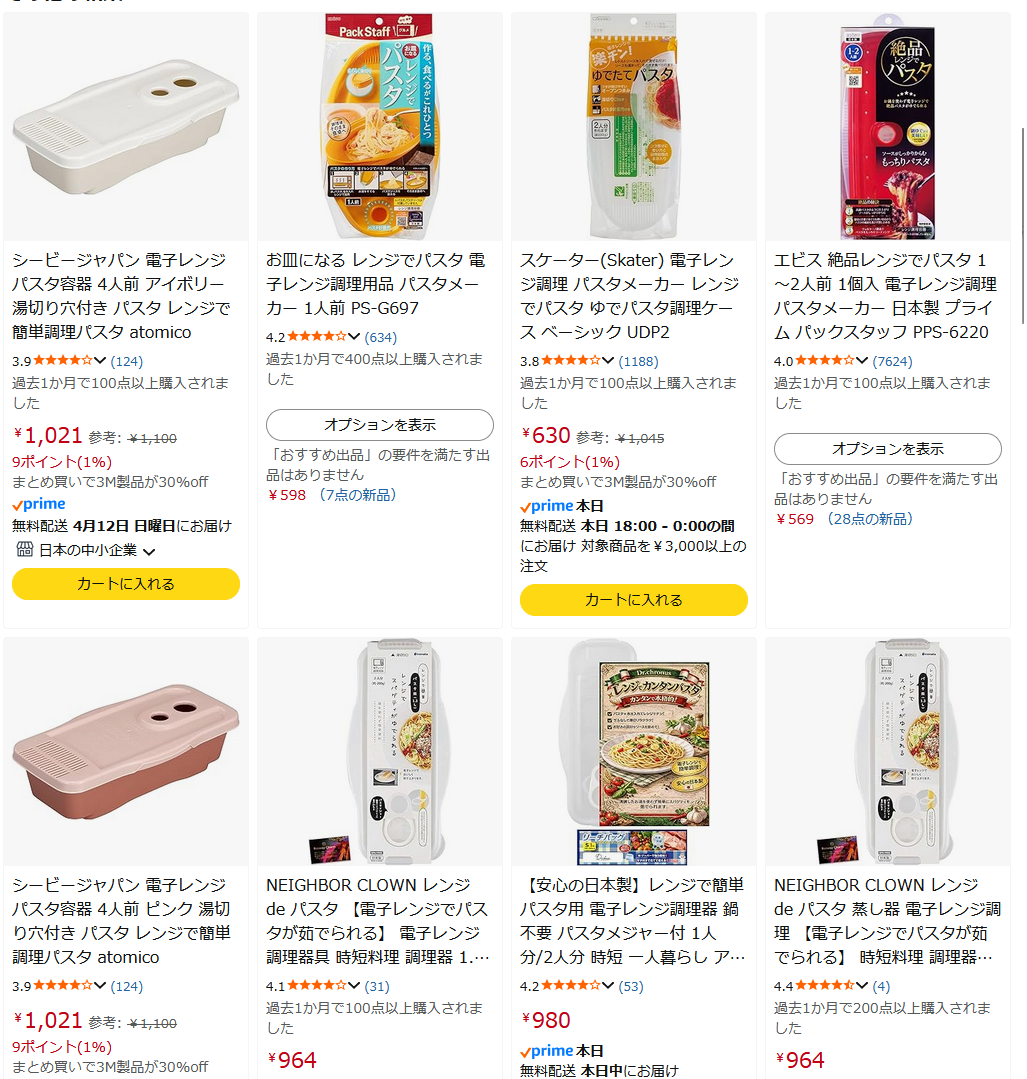Show options for お皿になる レンジでパスタ

(380, 425)
